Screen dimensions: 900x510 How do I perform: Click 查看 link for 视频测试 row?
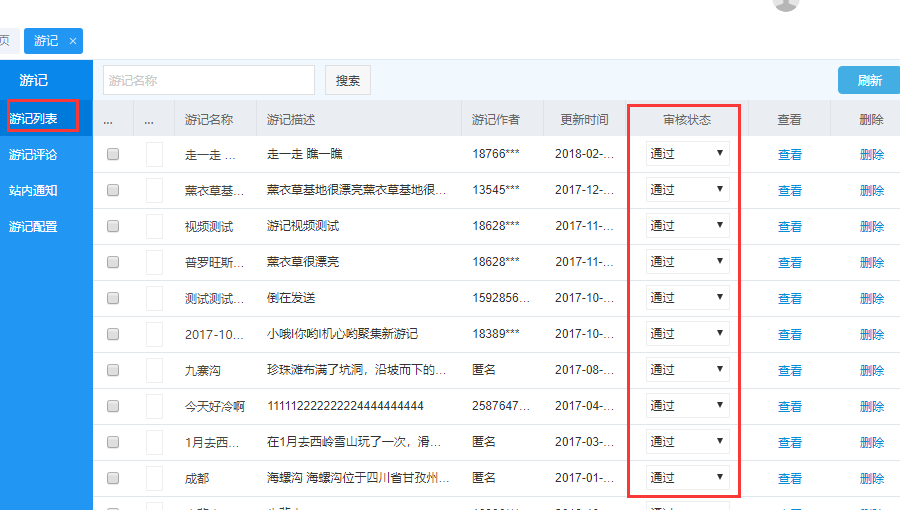pos(790,226)
